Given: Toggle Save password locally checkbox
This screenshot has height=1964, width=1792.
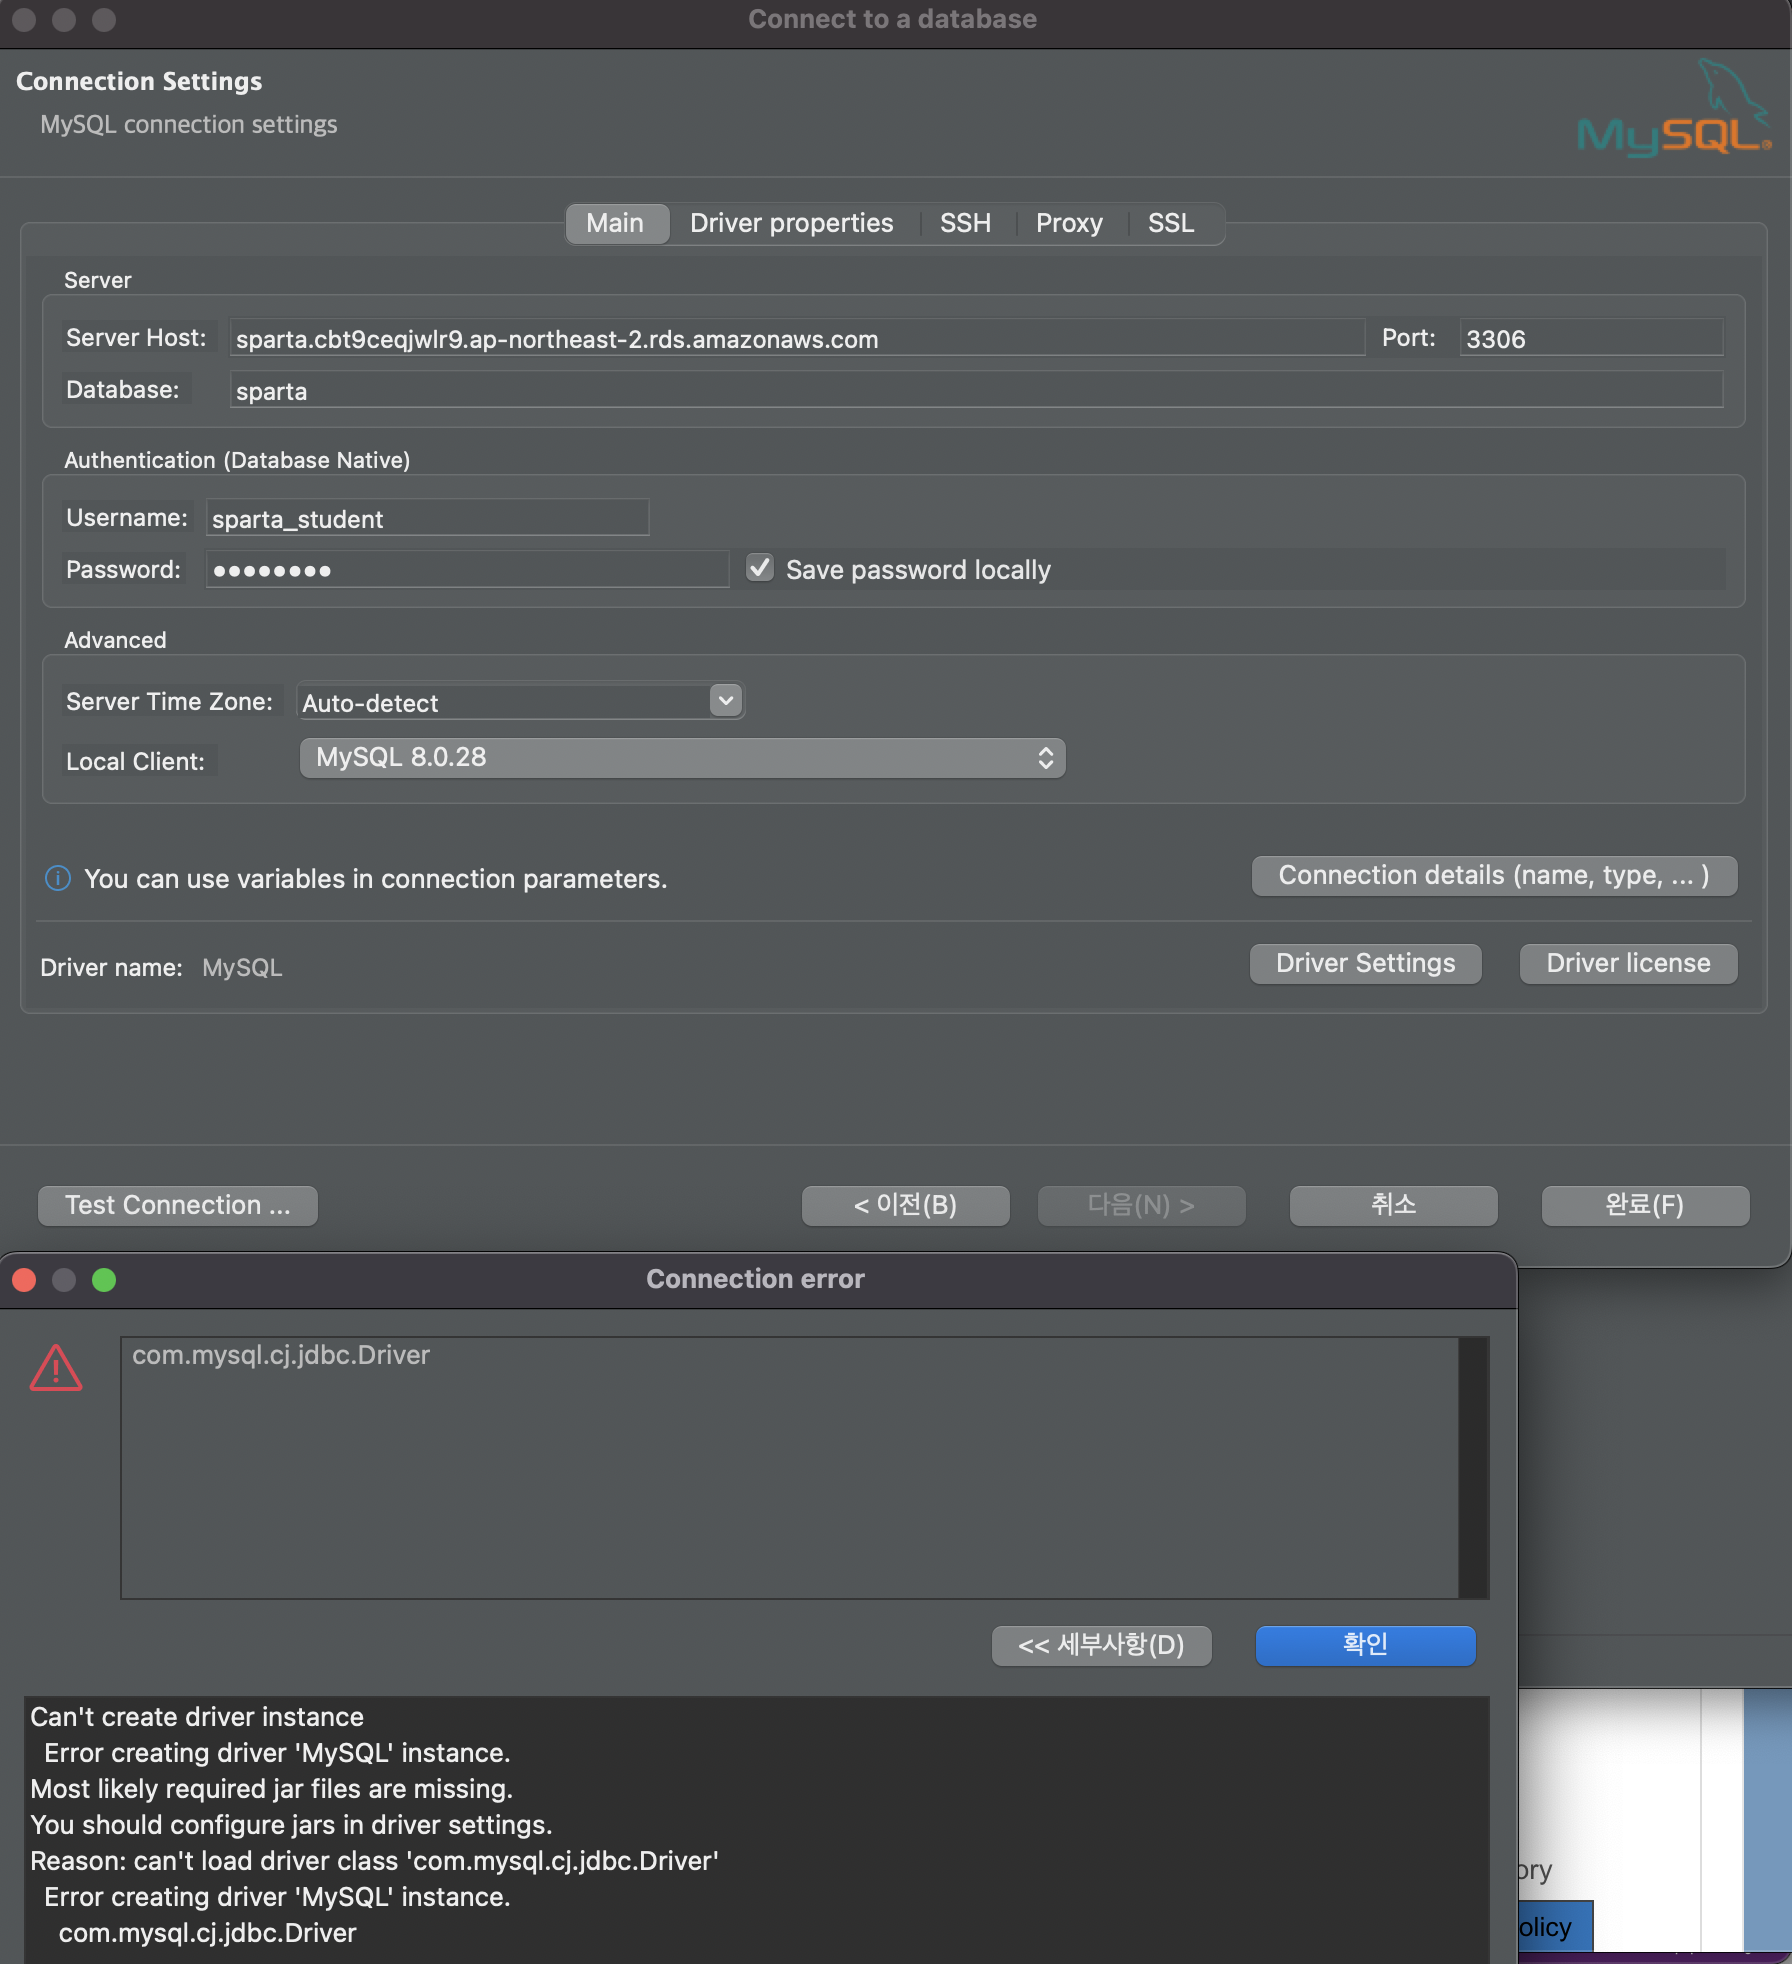Looking at the screenshot, I should [760, 568].
